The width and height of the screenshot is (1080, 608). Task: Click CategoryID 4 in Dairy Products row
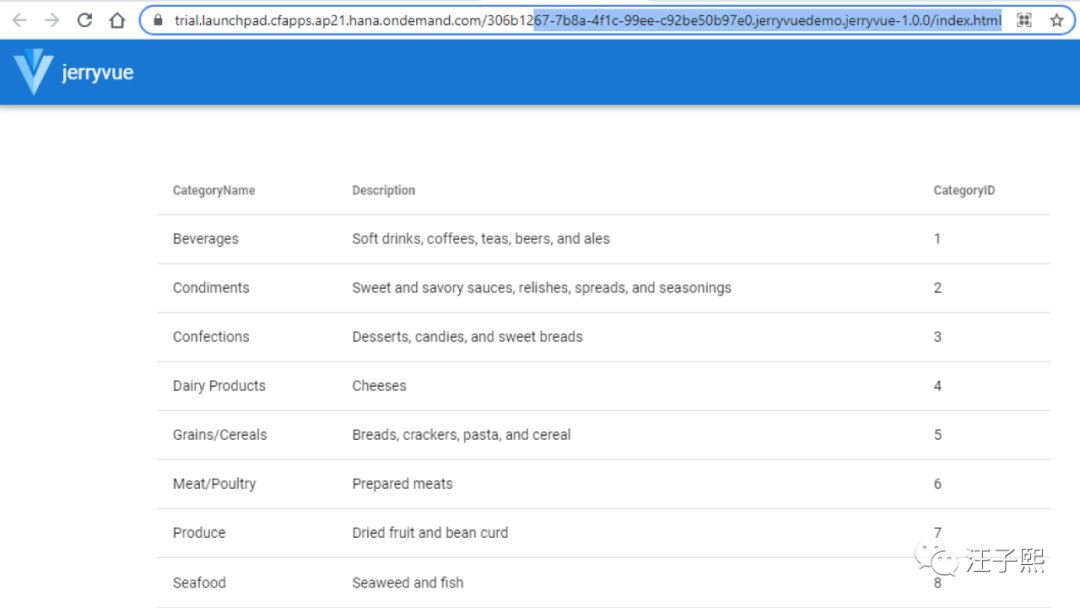937,386
